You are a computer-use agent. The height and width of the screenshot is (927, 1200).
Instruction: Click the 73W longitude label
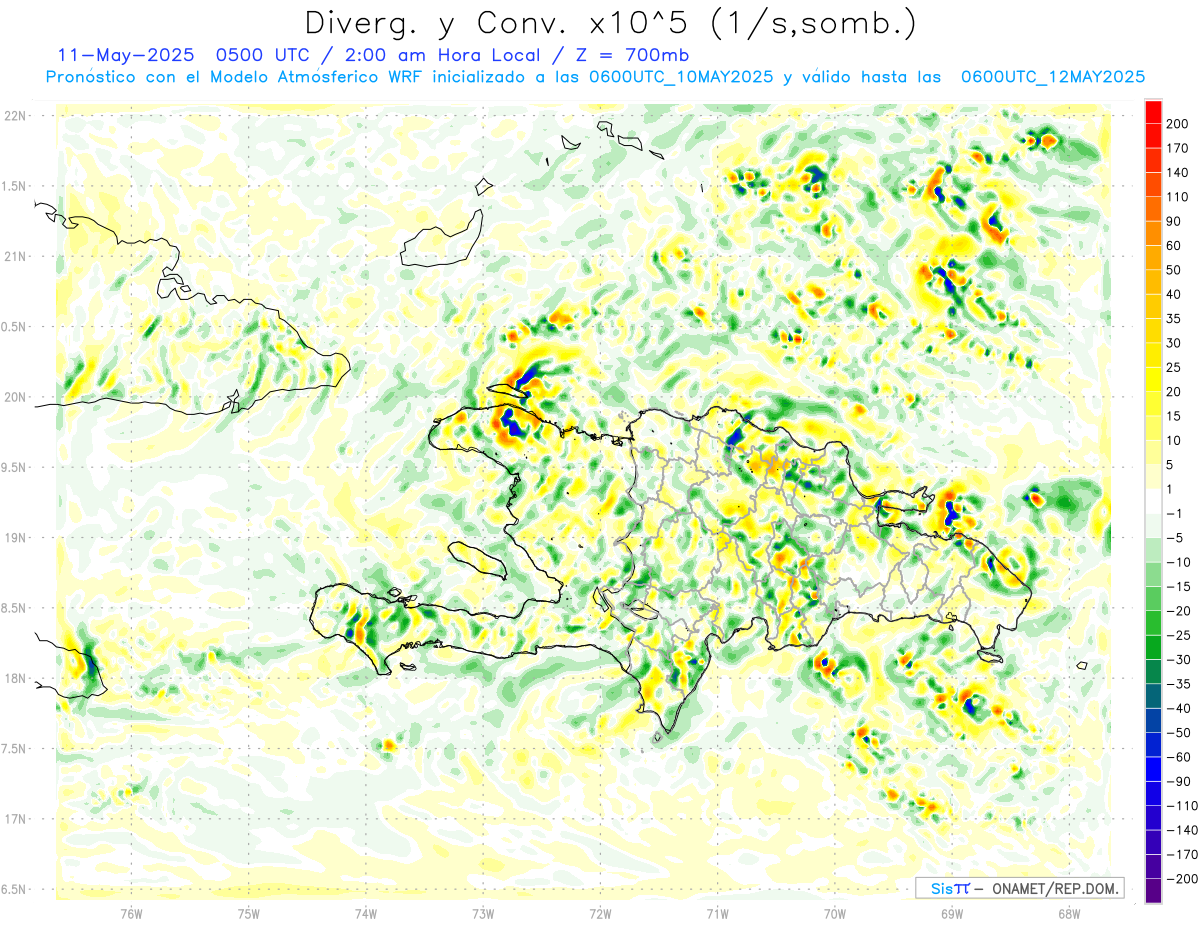483,913
